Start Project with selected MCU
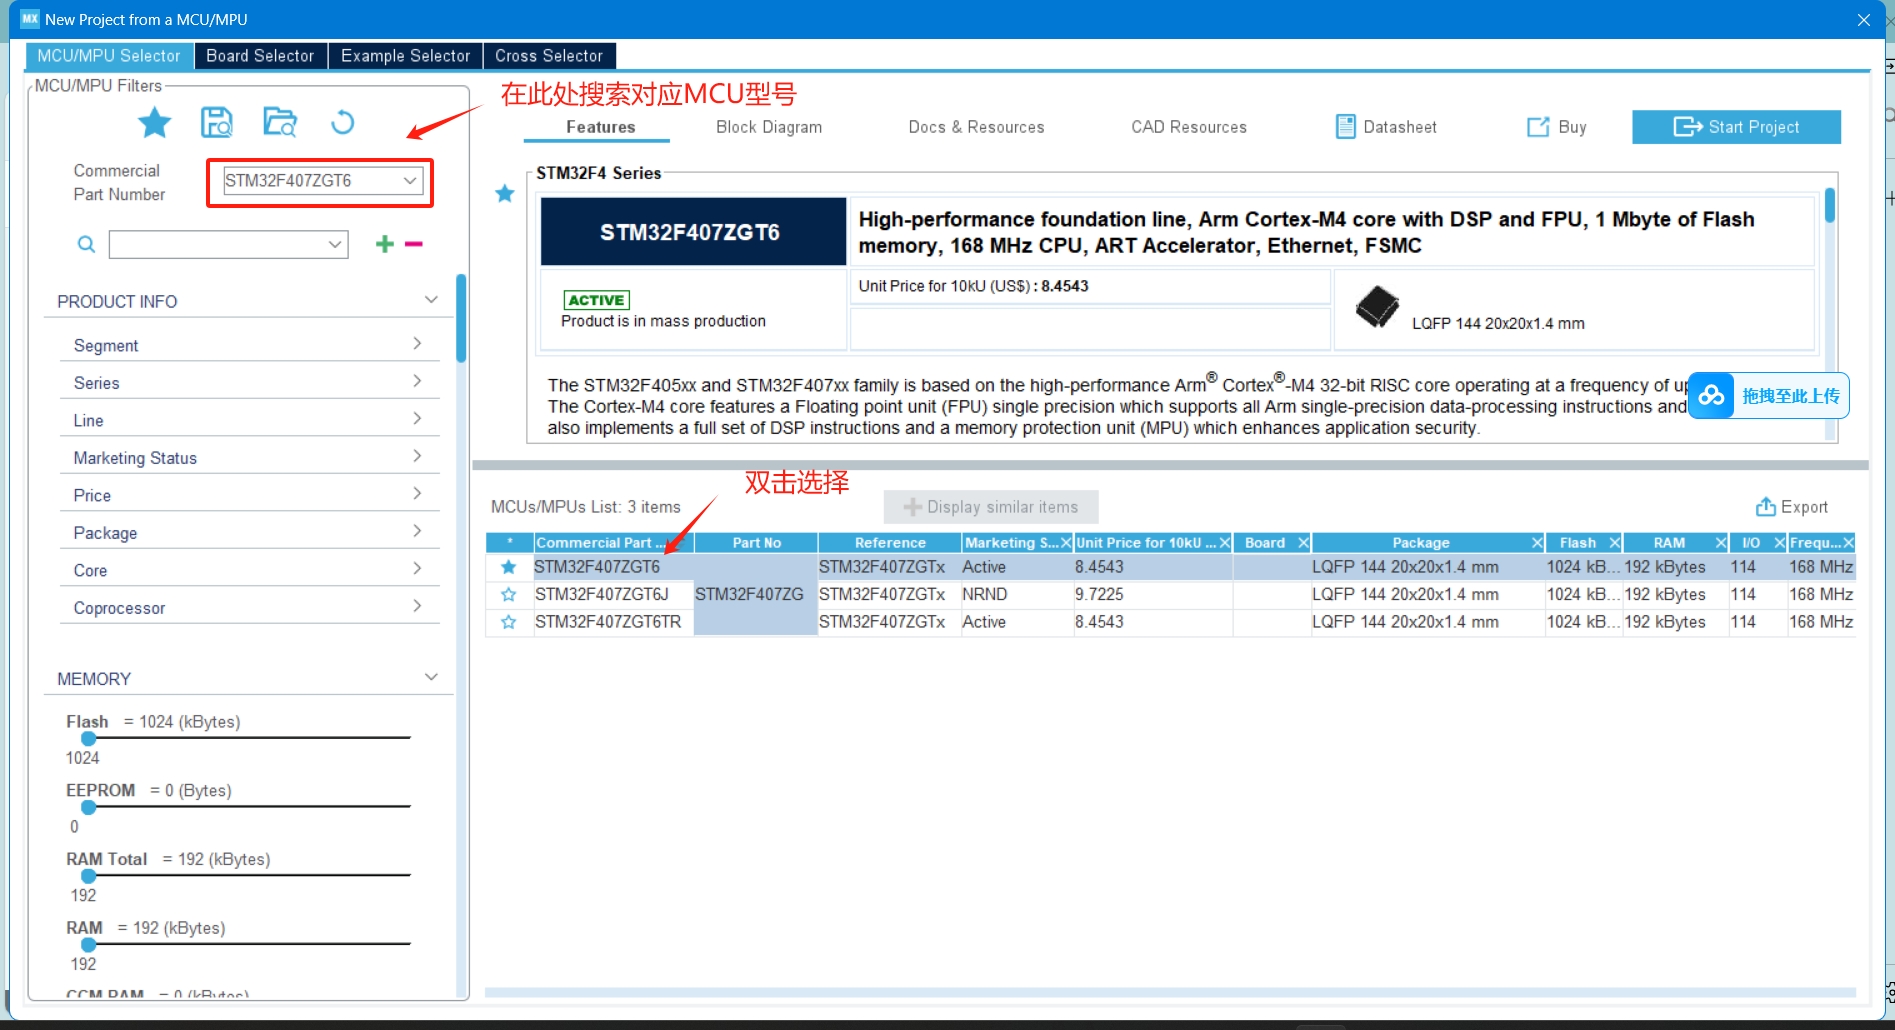The height and width of the screenshot is (1030, 1895). 1736,127
